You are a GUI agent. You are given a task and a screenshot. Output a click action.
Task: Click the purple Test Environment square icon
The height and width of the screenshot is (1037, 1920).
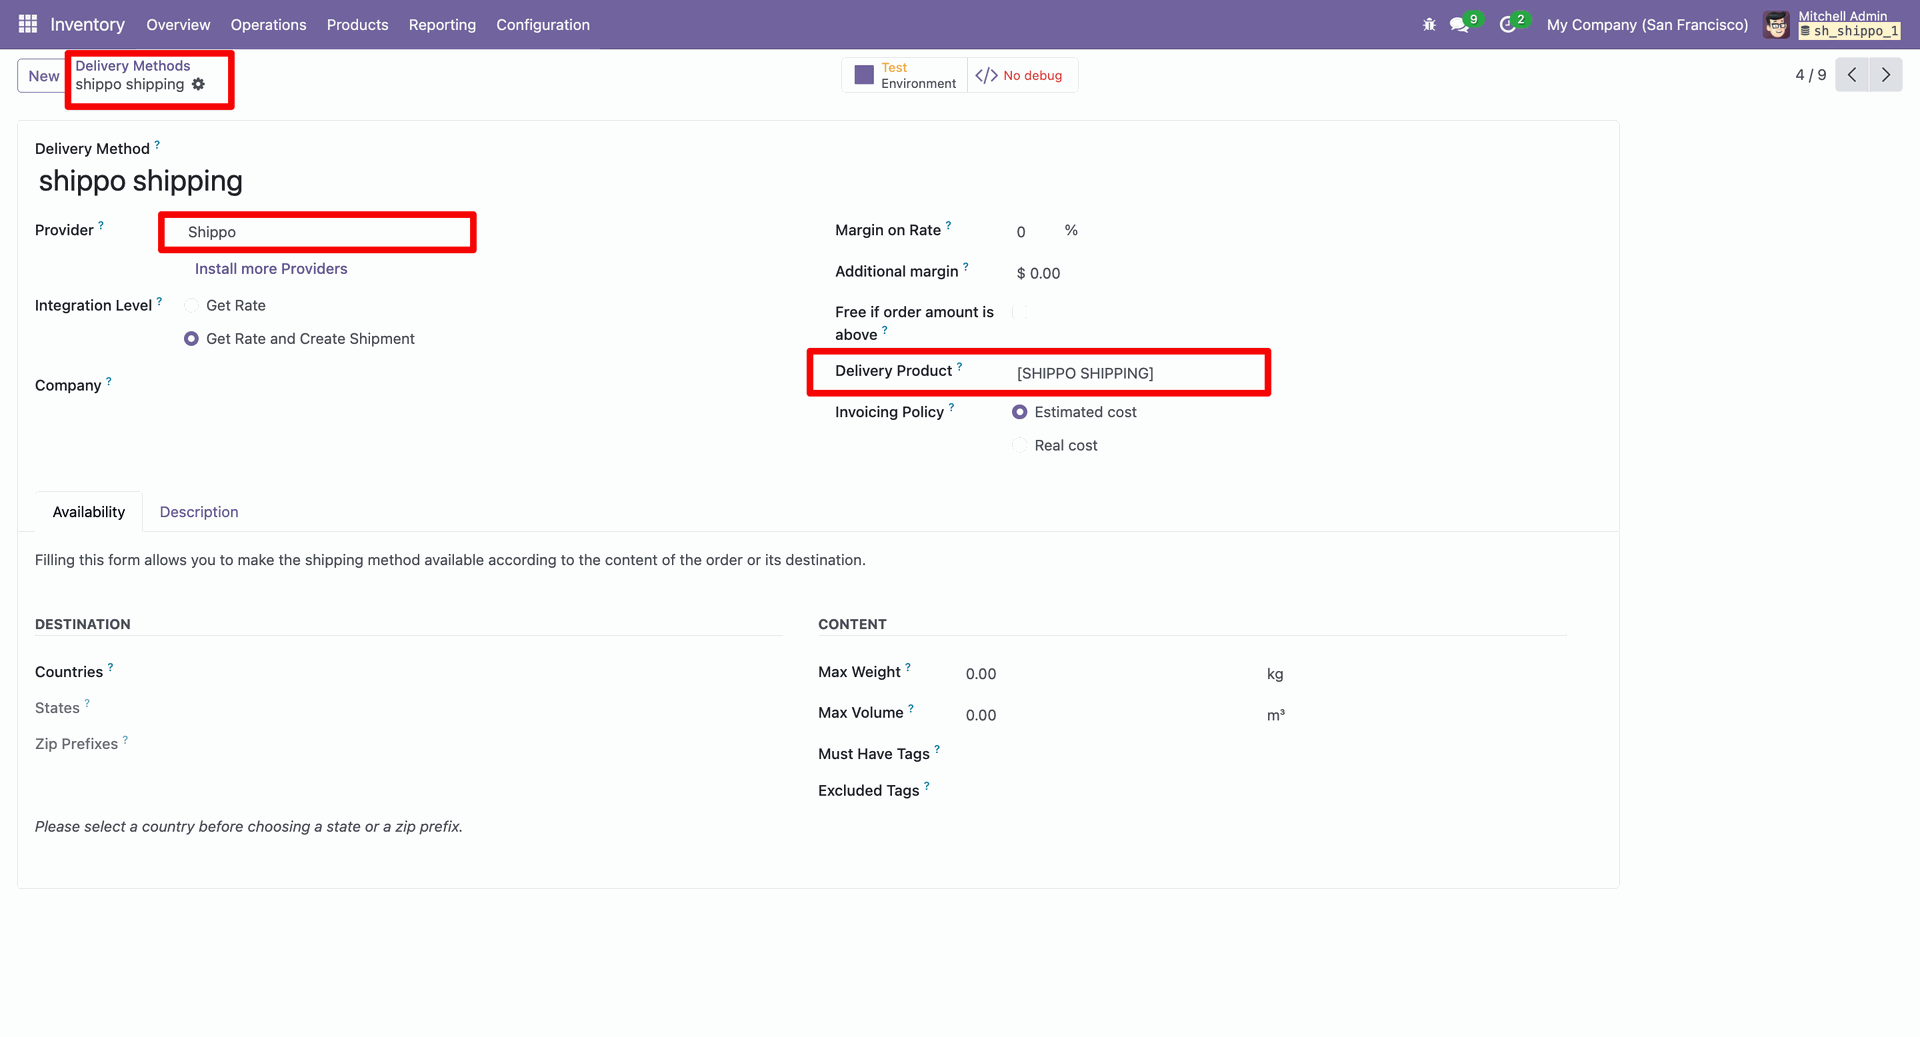[x=864, y=75]
